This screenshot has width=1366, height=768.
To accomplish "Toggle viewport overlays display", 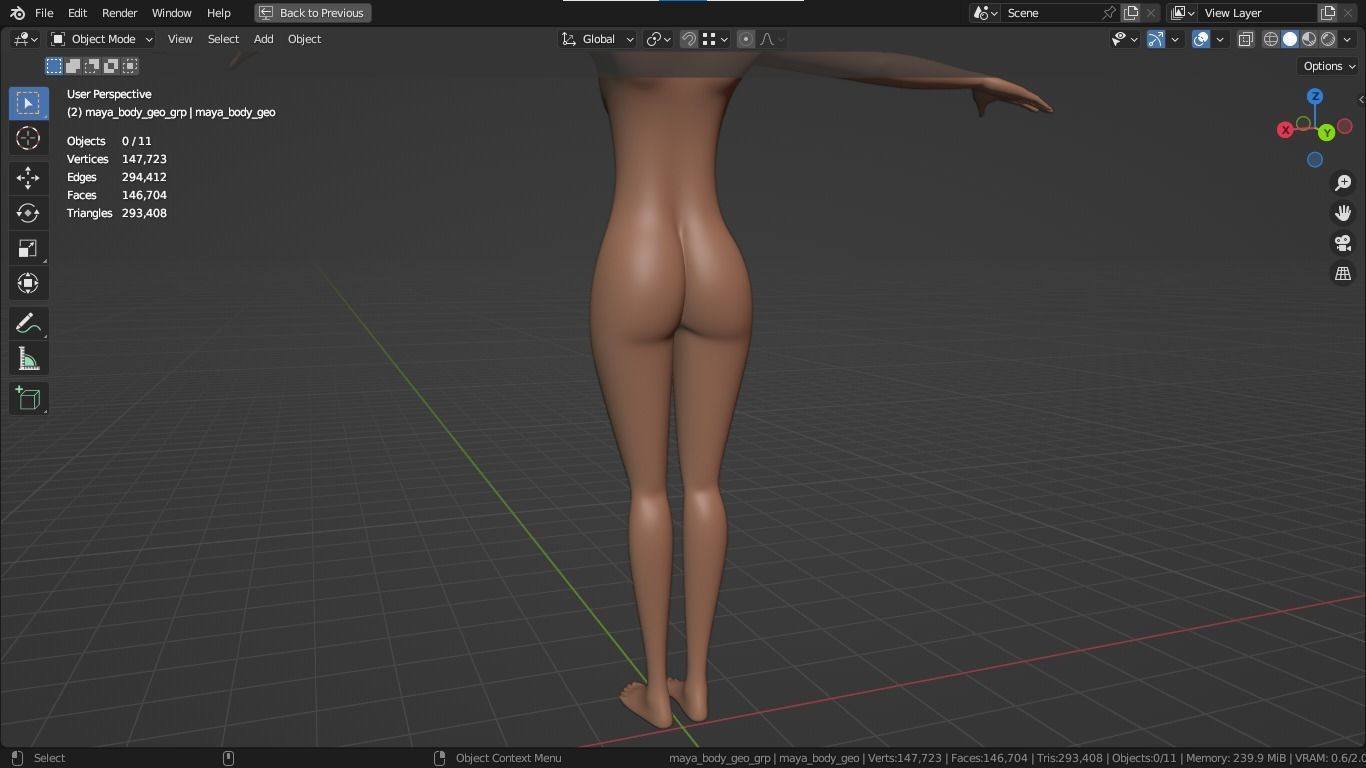I will [x=1201, y=39].
